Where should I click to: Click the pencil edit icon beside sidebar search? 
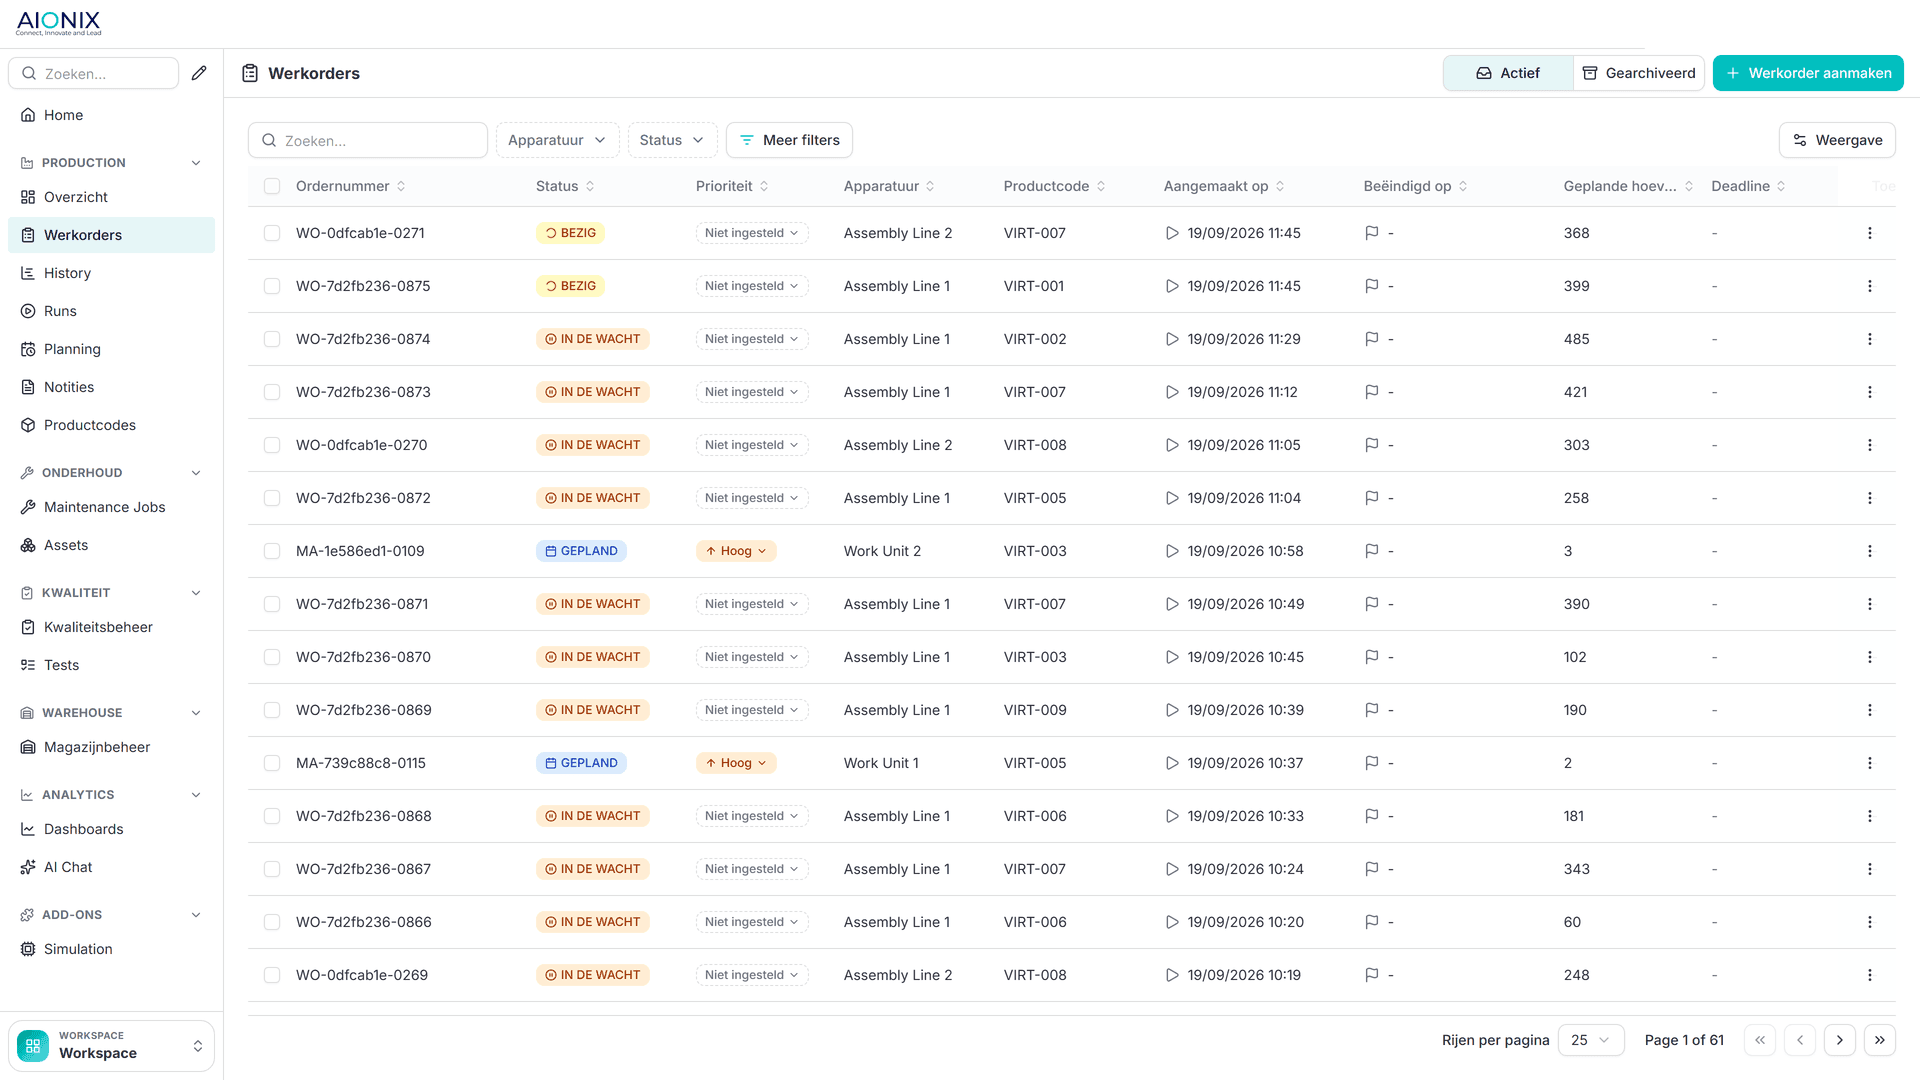(199, 73)
